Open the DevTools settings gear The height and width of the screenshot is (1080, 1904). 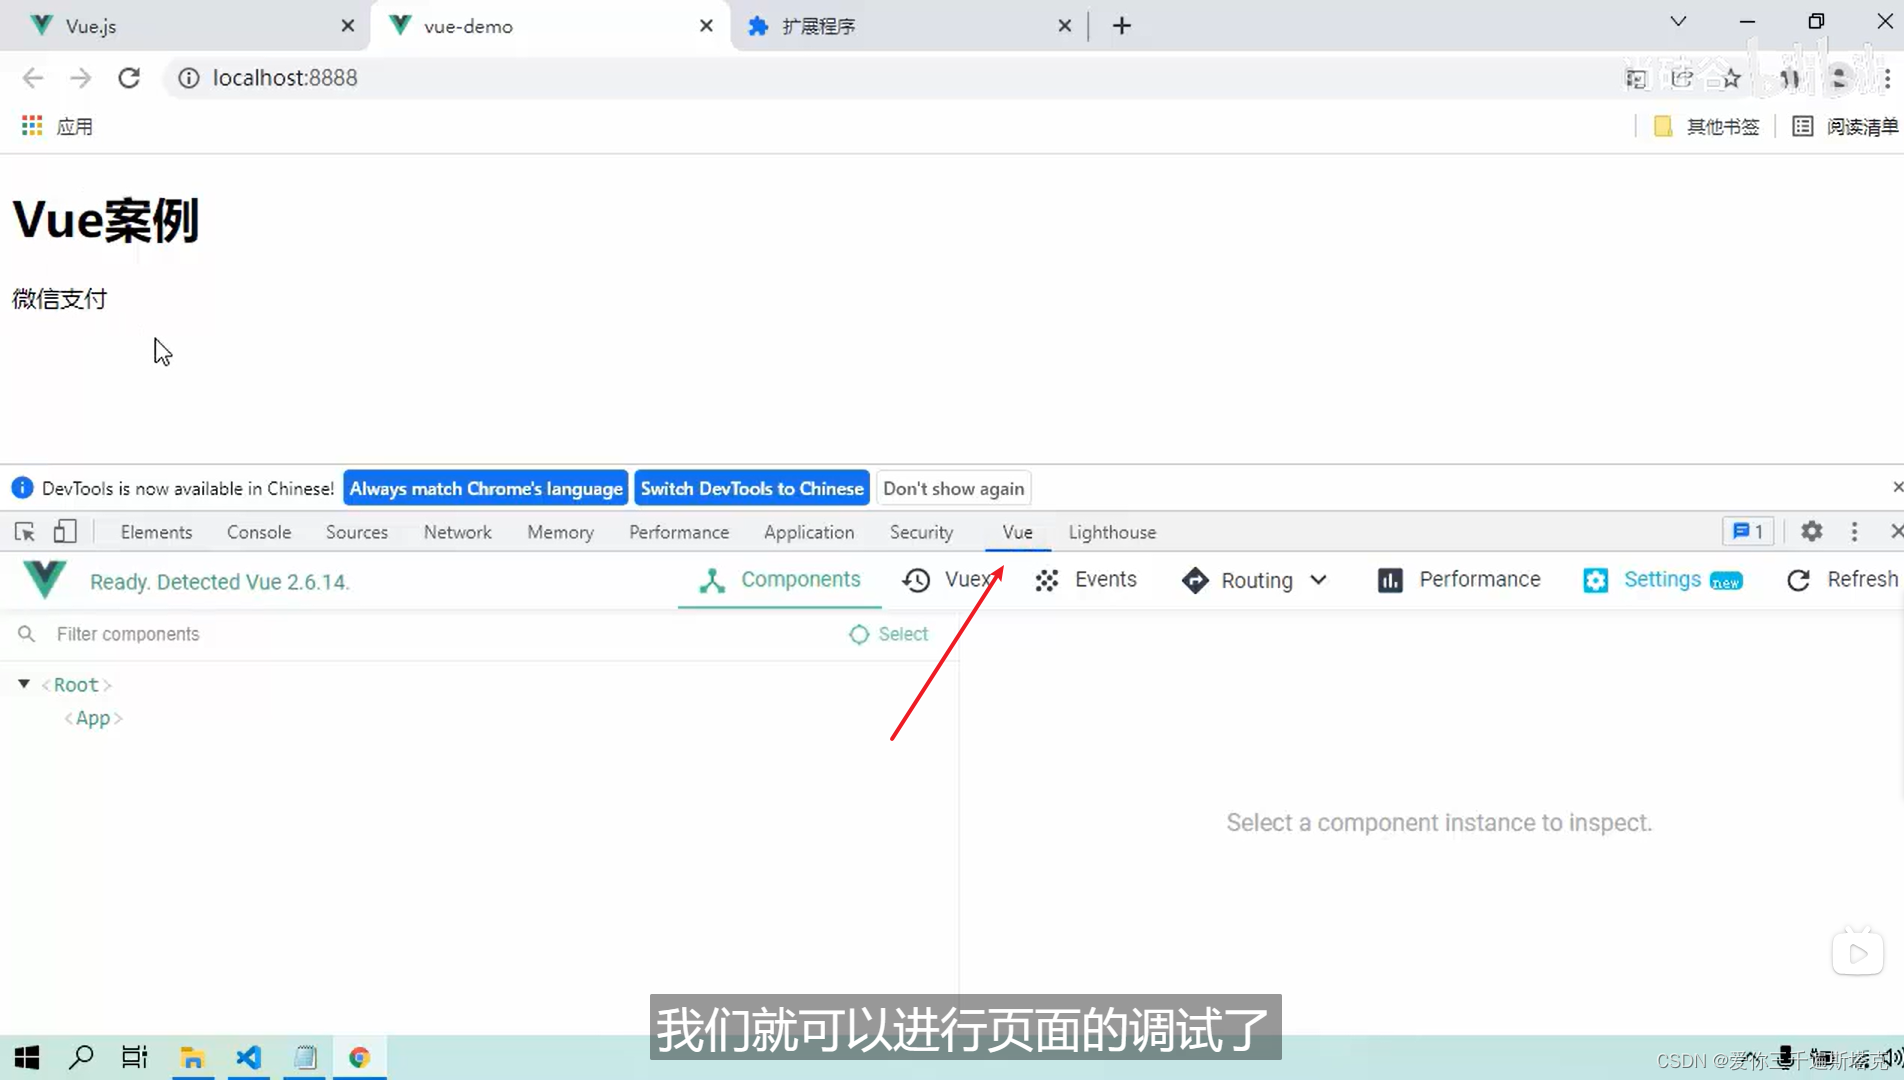tap(1811, 531)
